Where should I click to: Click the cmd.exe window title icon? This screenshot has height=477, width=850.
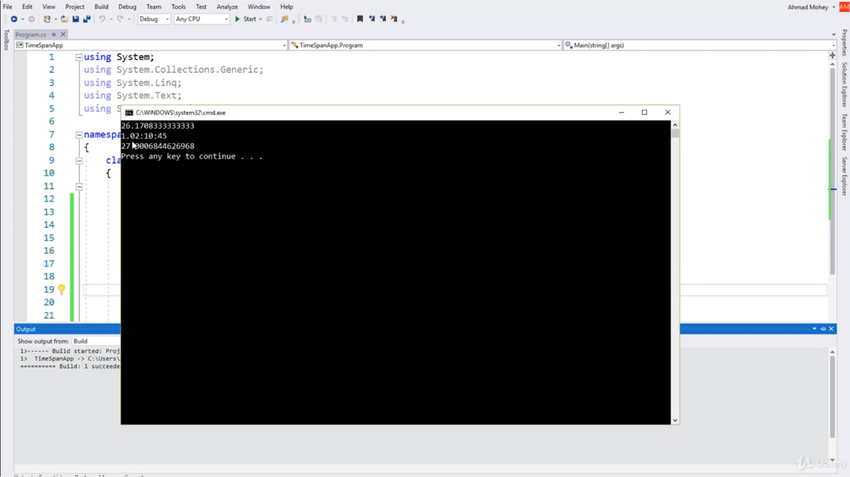pyautogui.click(x=129, y=113)
